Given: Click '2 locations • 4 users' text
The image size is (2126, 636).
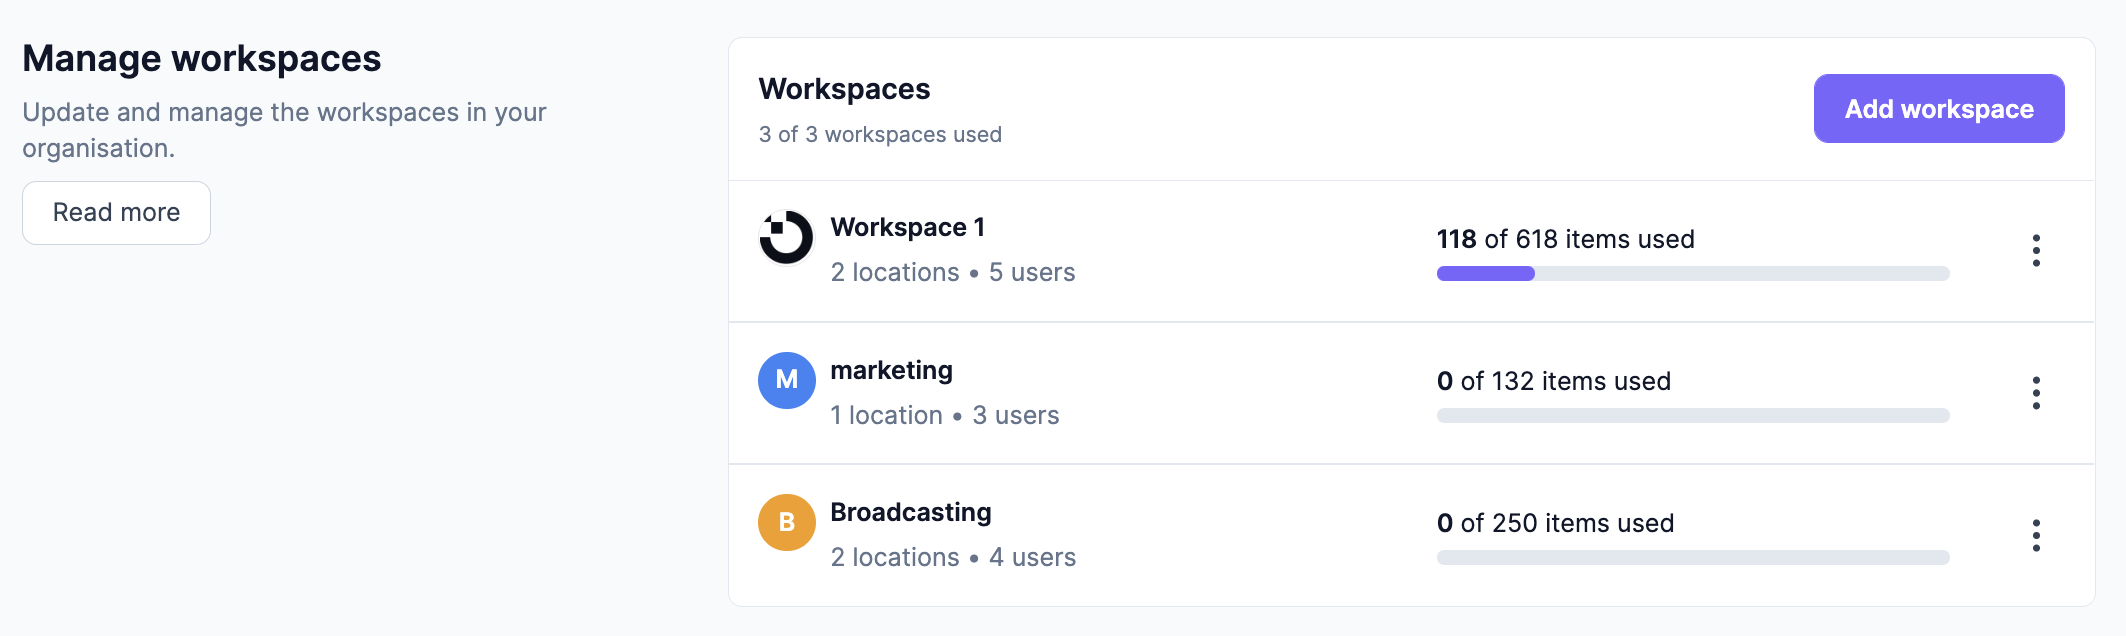Looking at the screenshot, I should (x=954, y=557).
